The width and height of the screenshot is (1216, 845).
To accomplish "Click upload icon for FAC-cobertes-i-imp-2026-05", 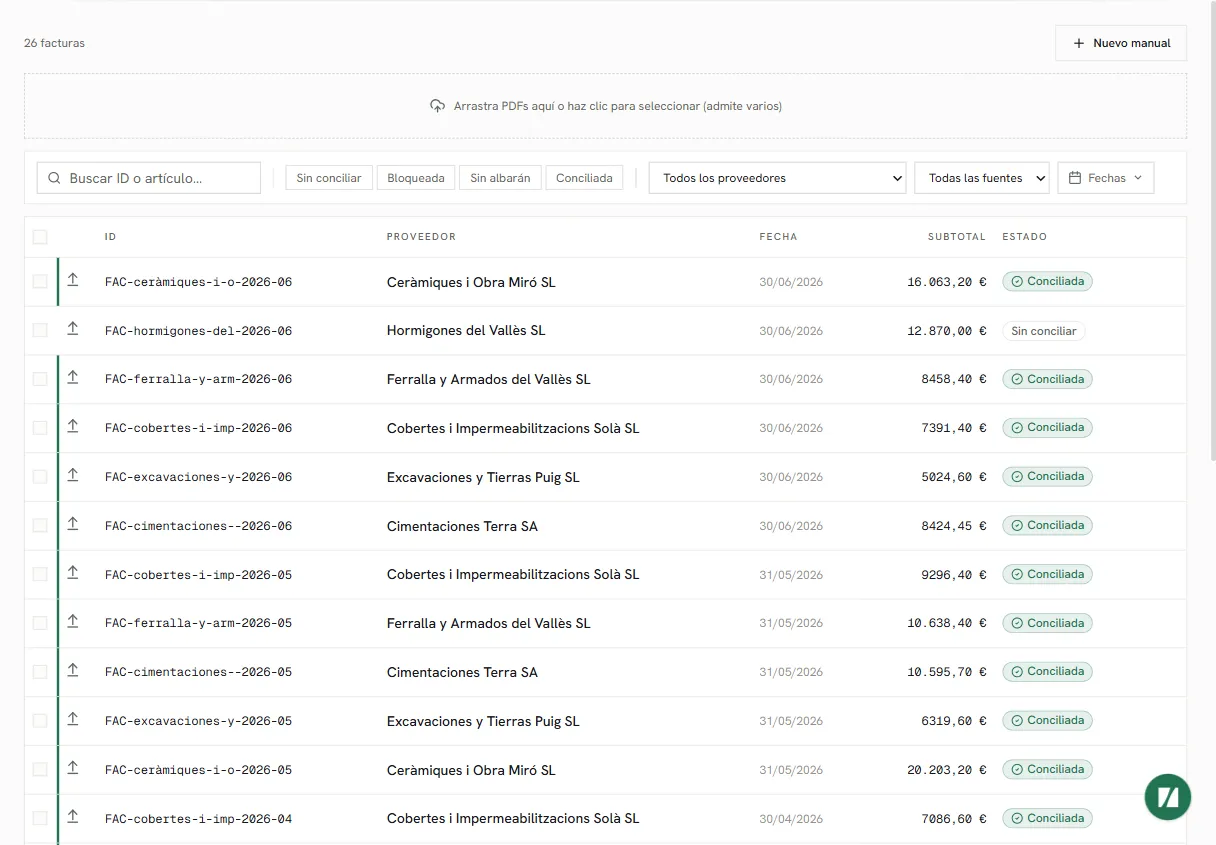I will tap(73, 573).
